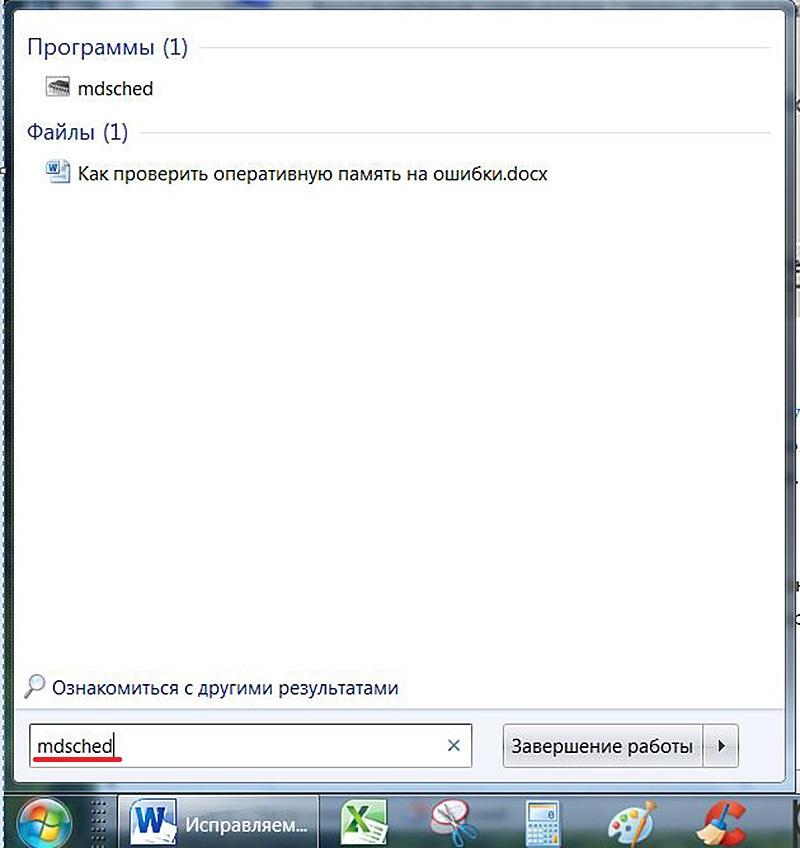
Task: Open Paint from the taskbar palette icon
Action: (633, 823)
